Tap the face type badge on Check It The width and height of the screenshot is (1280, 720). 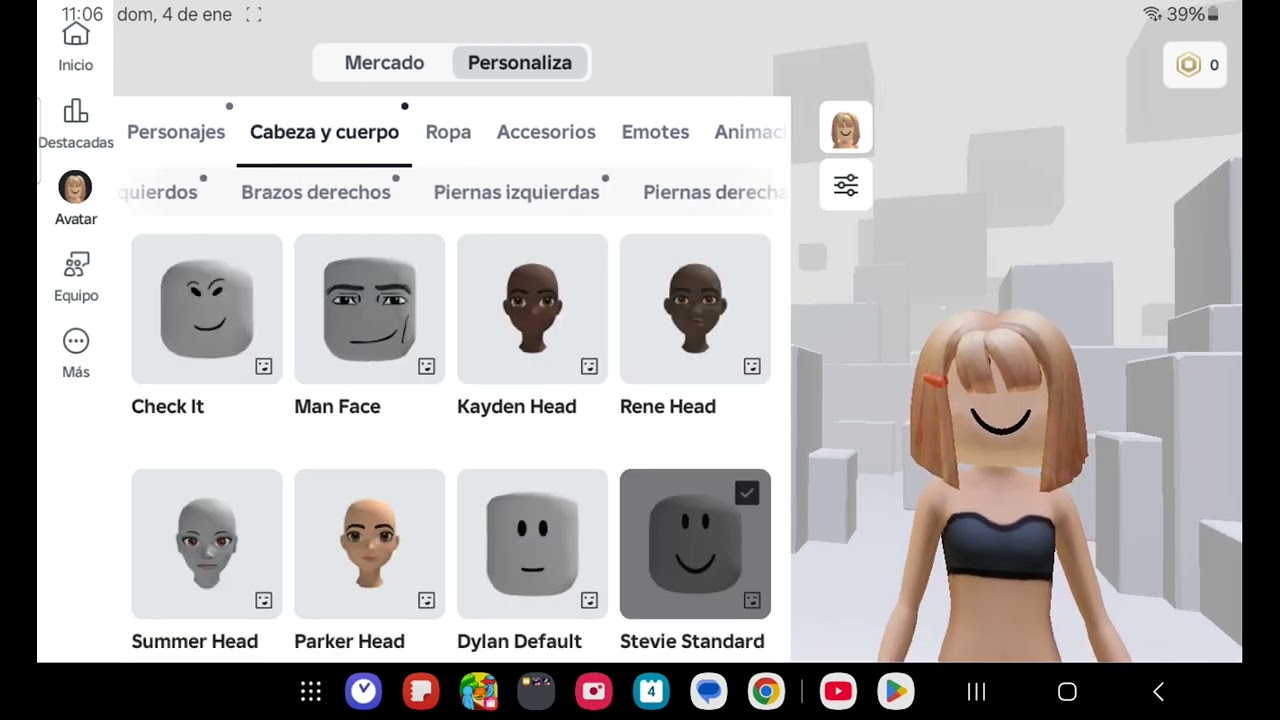(264, 366)
